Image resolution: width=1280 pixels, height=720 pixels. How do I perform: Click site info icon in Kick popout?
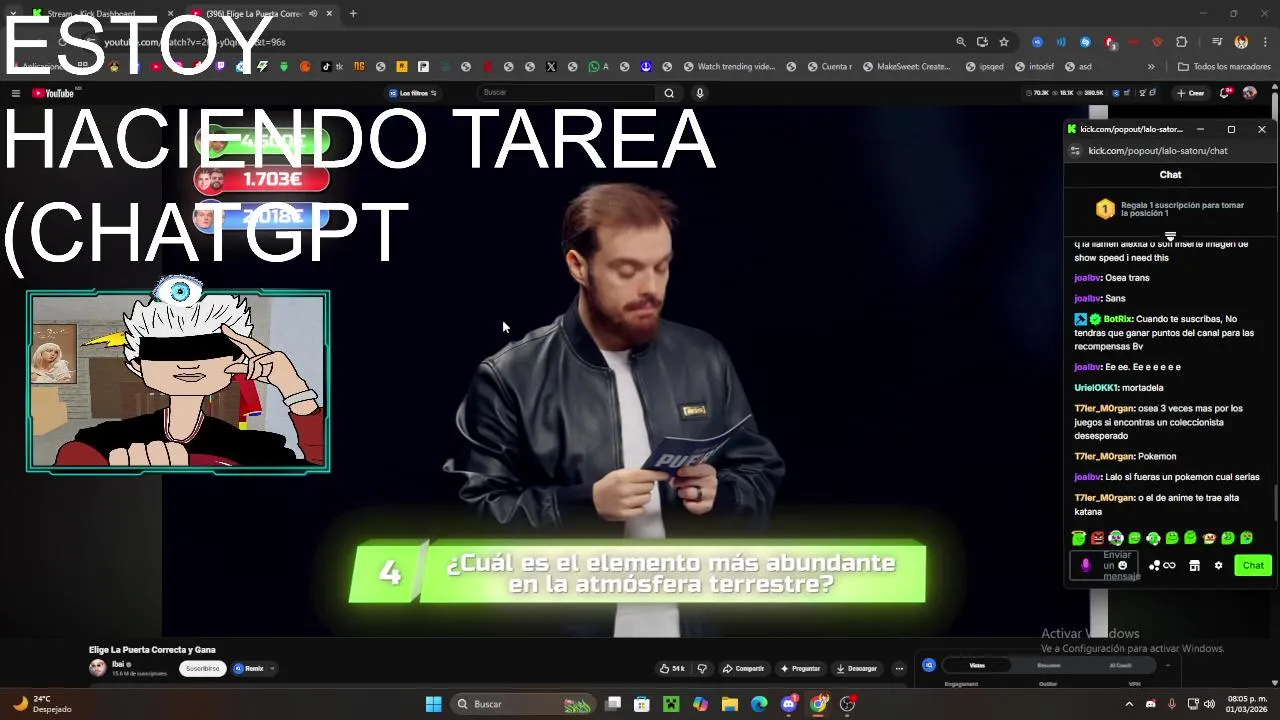[x=1075, y=151]
